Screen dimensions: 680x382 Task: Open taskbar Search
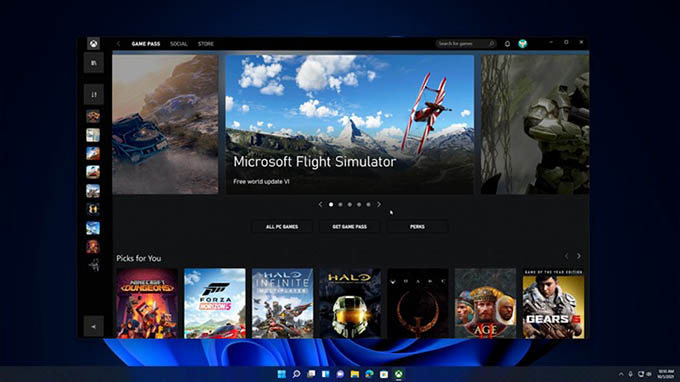point(296,374)
